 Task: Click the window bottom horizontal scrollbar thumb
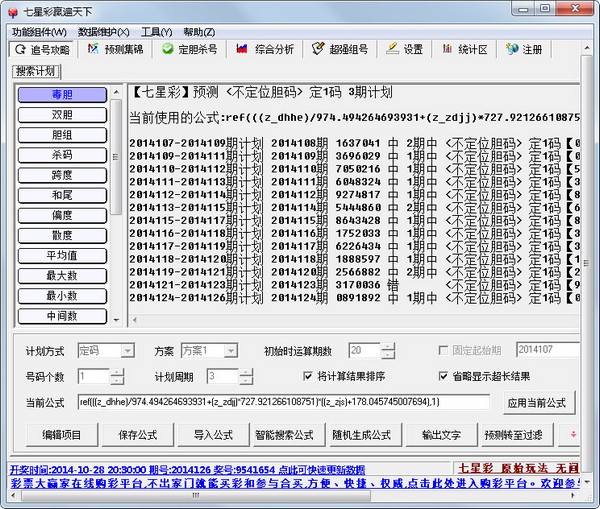point(196,496)
